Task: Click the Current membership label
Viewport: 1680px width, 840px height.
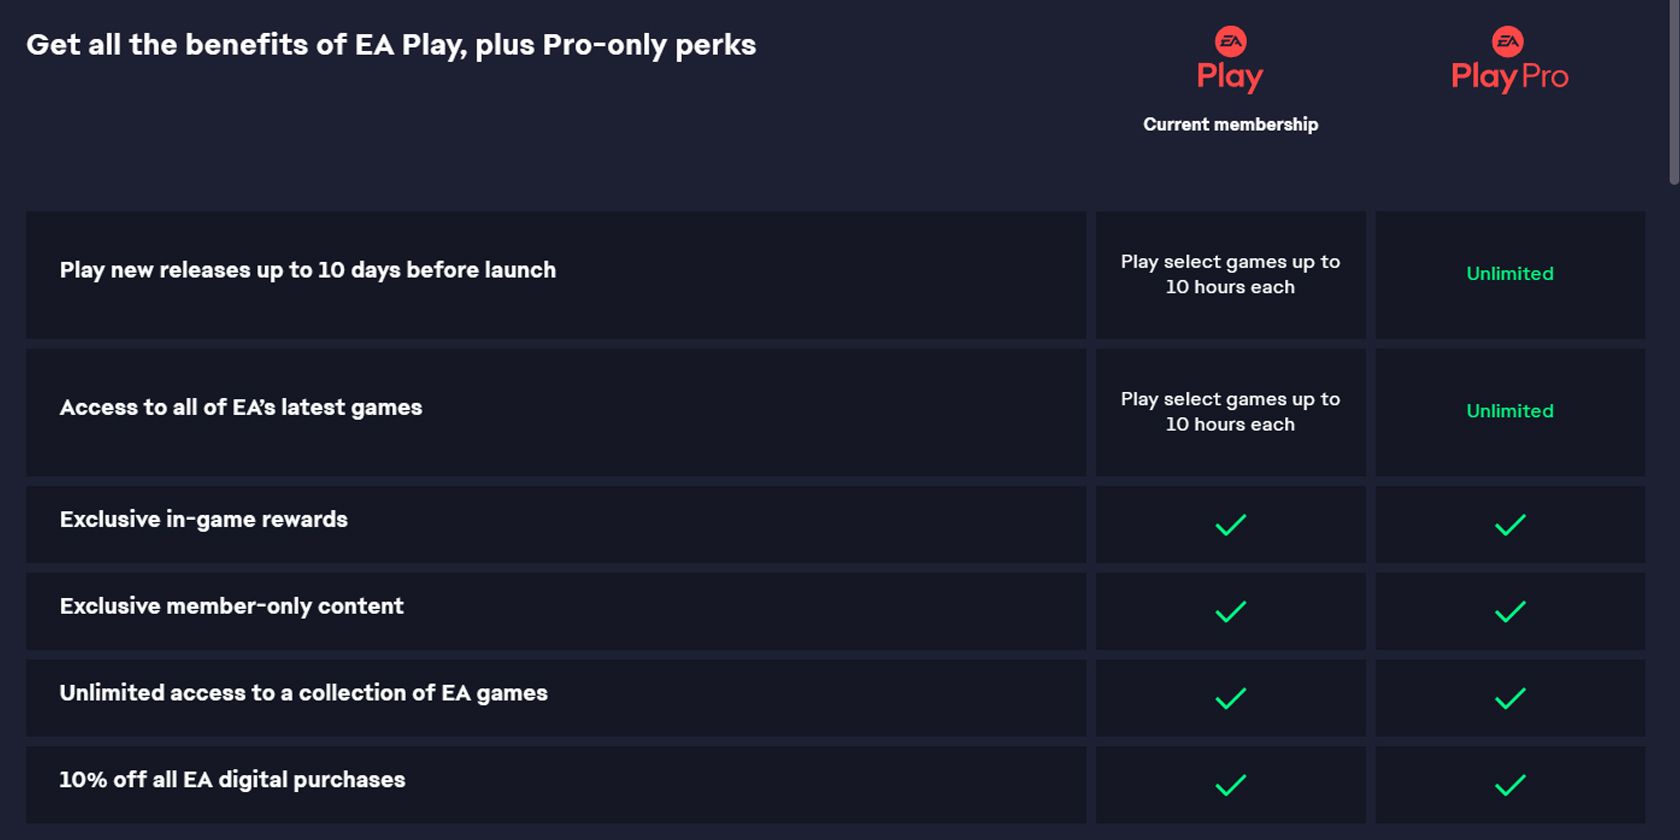Action: click(1230, 124)
